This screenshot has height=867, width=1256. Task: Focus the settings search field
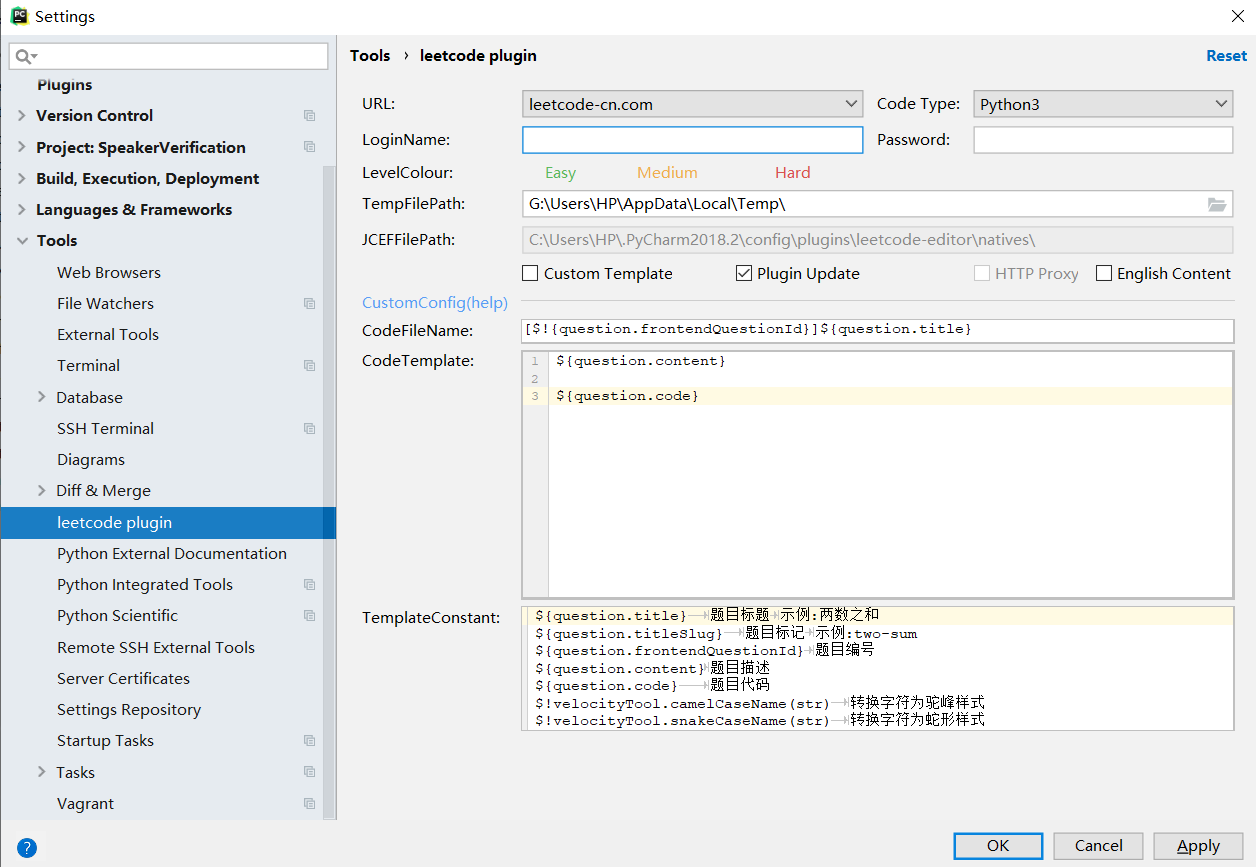(168, 56)
